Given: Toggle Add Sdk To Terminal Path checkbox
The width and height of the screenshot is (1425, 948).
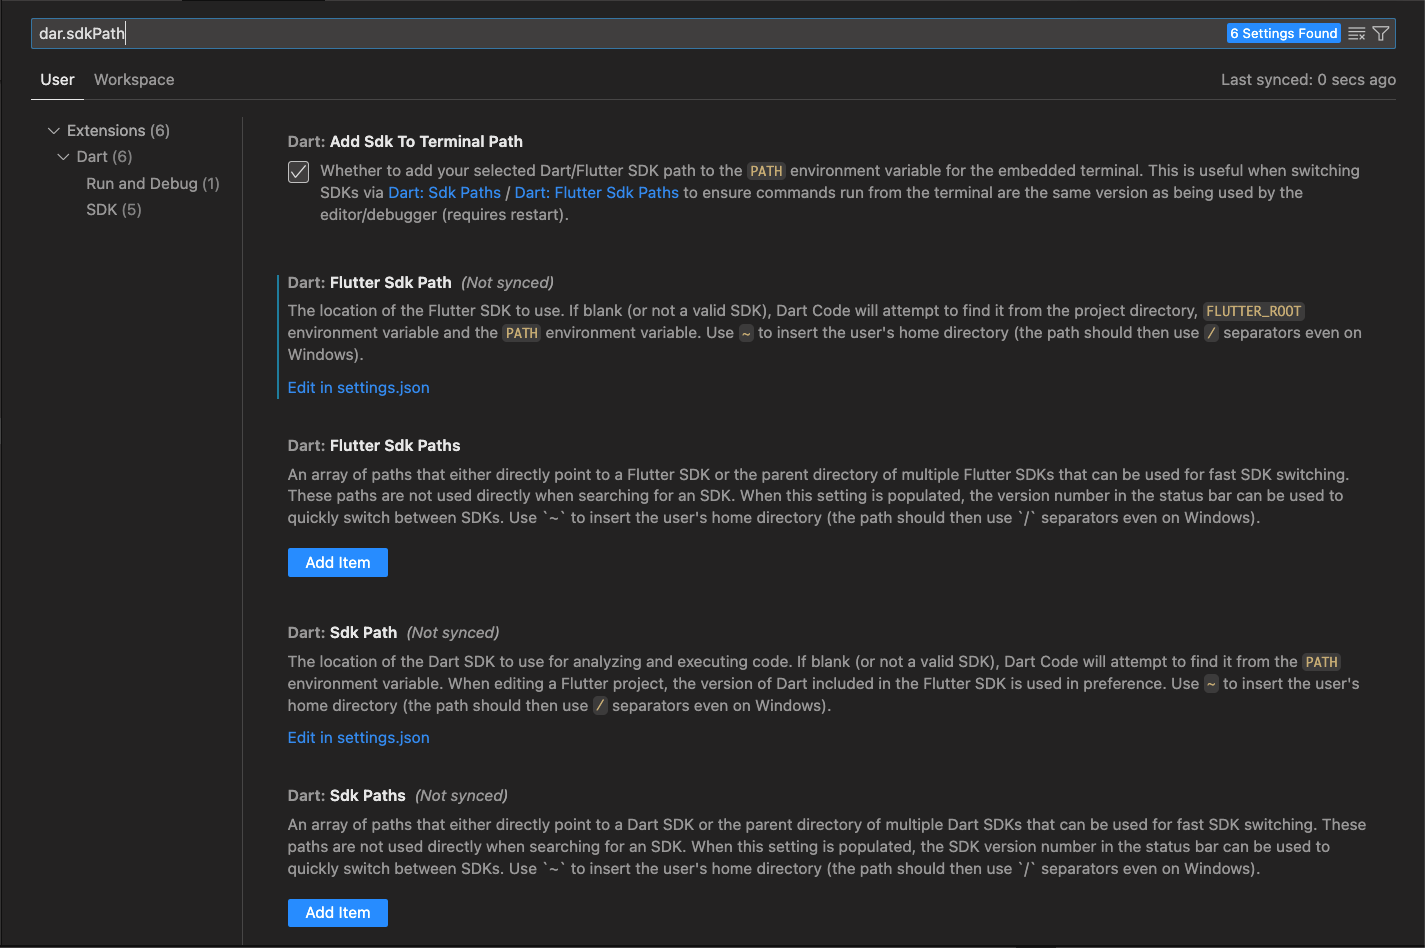Looking at the screenshot, I should 298,172.
